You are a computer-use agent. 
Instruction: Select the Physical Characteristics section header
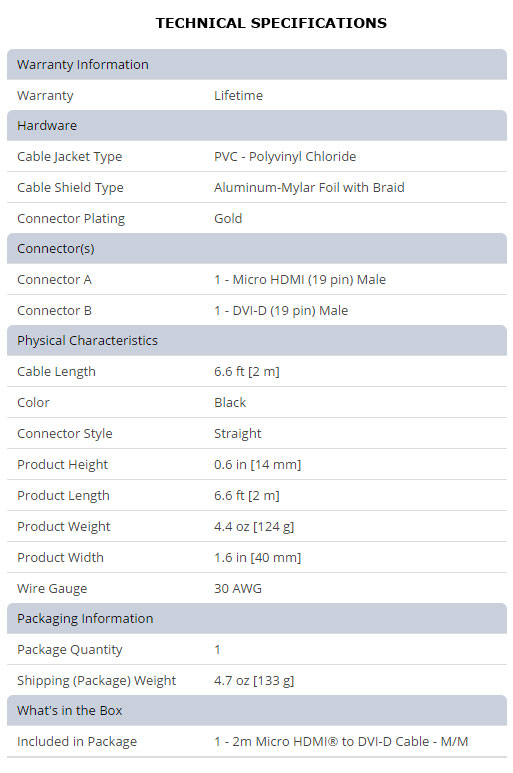pos(257,340)
